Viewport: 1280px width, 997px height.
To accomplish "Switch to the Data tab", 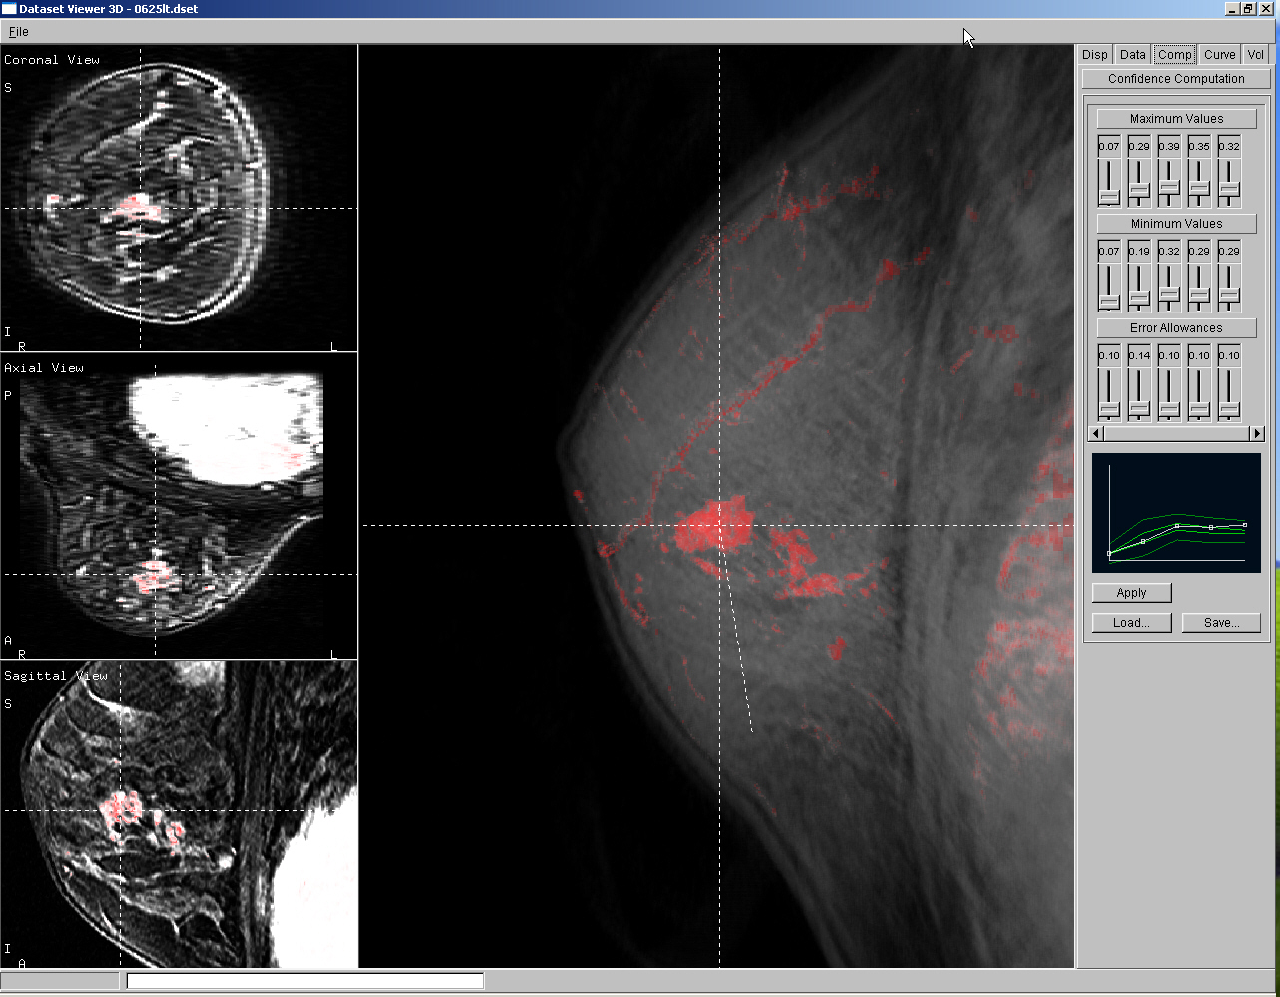I will tap(1133, 55).
